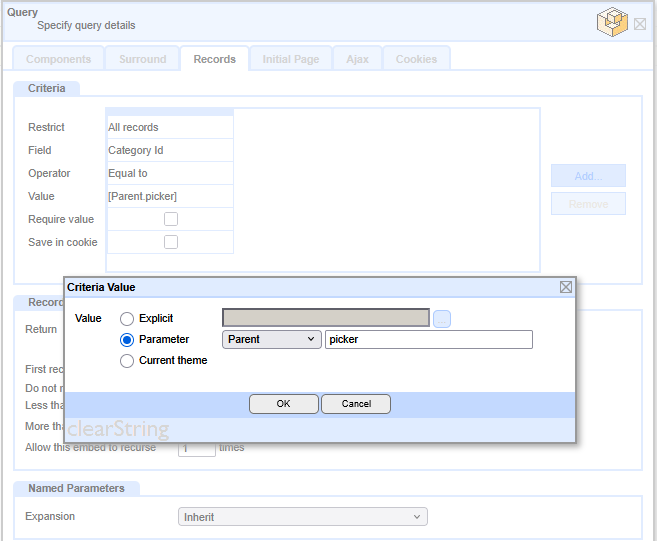Enable the Save in cookie checkbox
The width and height of the screenshot is (657, 541).
[x=171, y=242]
